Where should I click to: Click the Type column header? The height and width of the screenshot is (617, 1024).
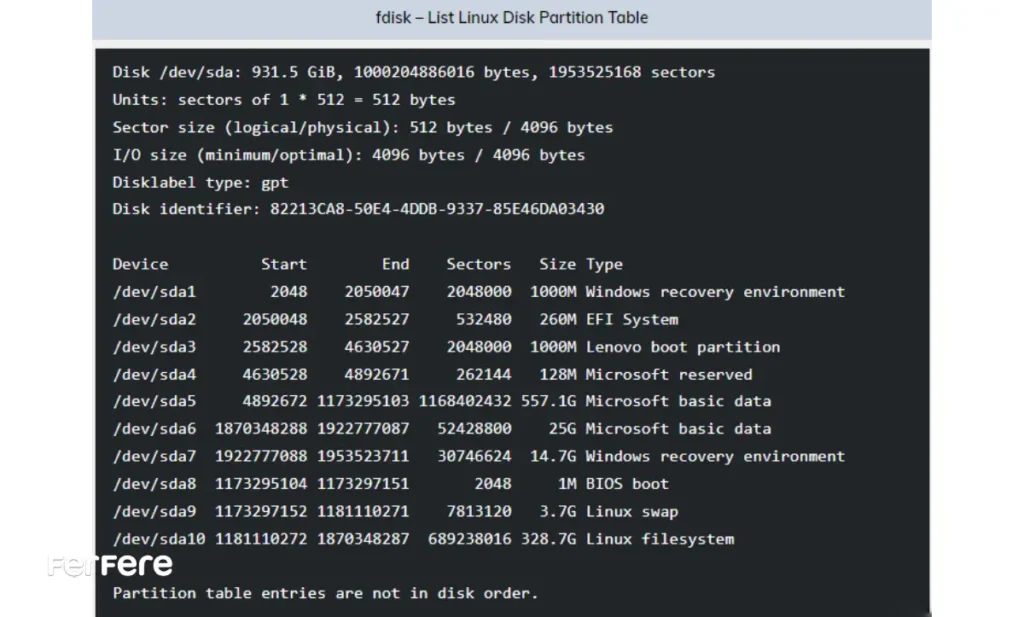click(604, 264)
